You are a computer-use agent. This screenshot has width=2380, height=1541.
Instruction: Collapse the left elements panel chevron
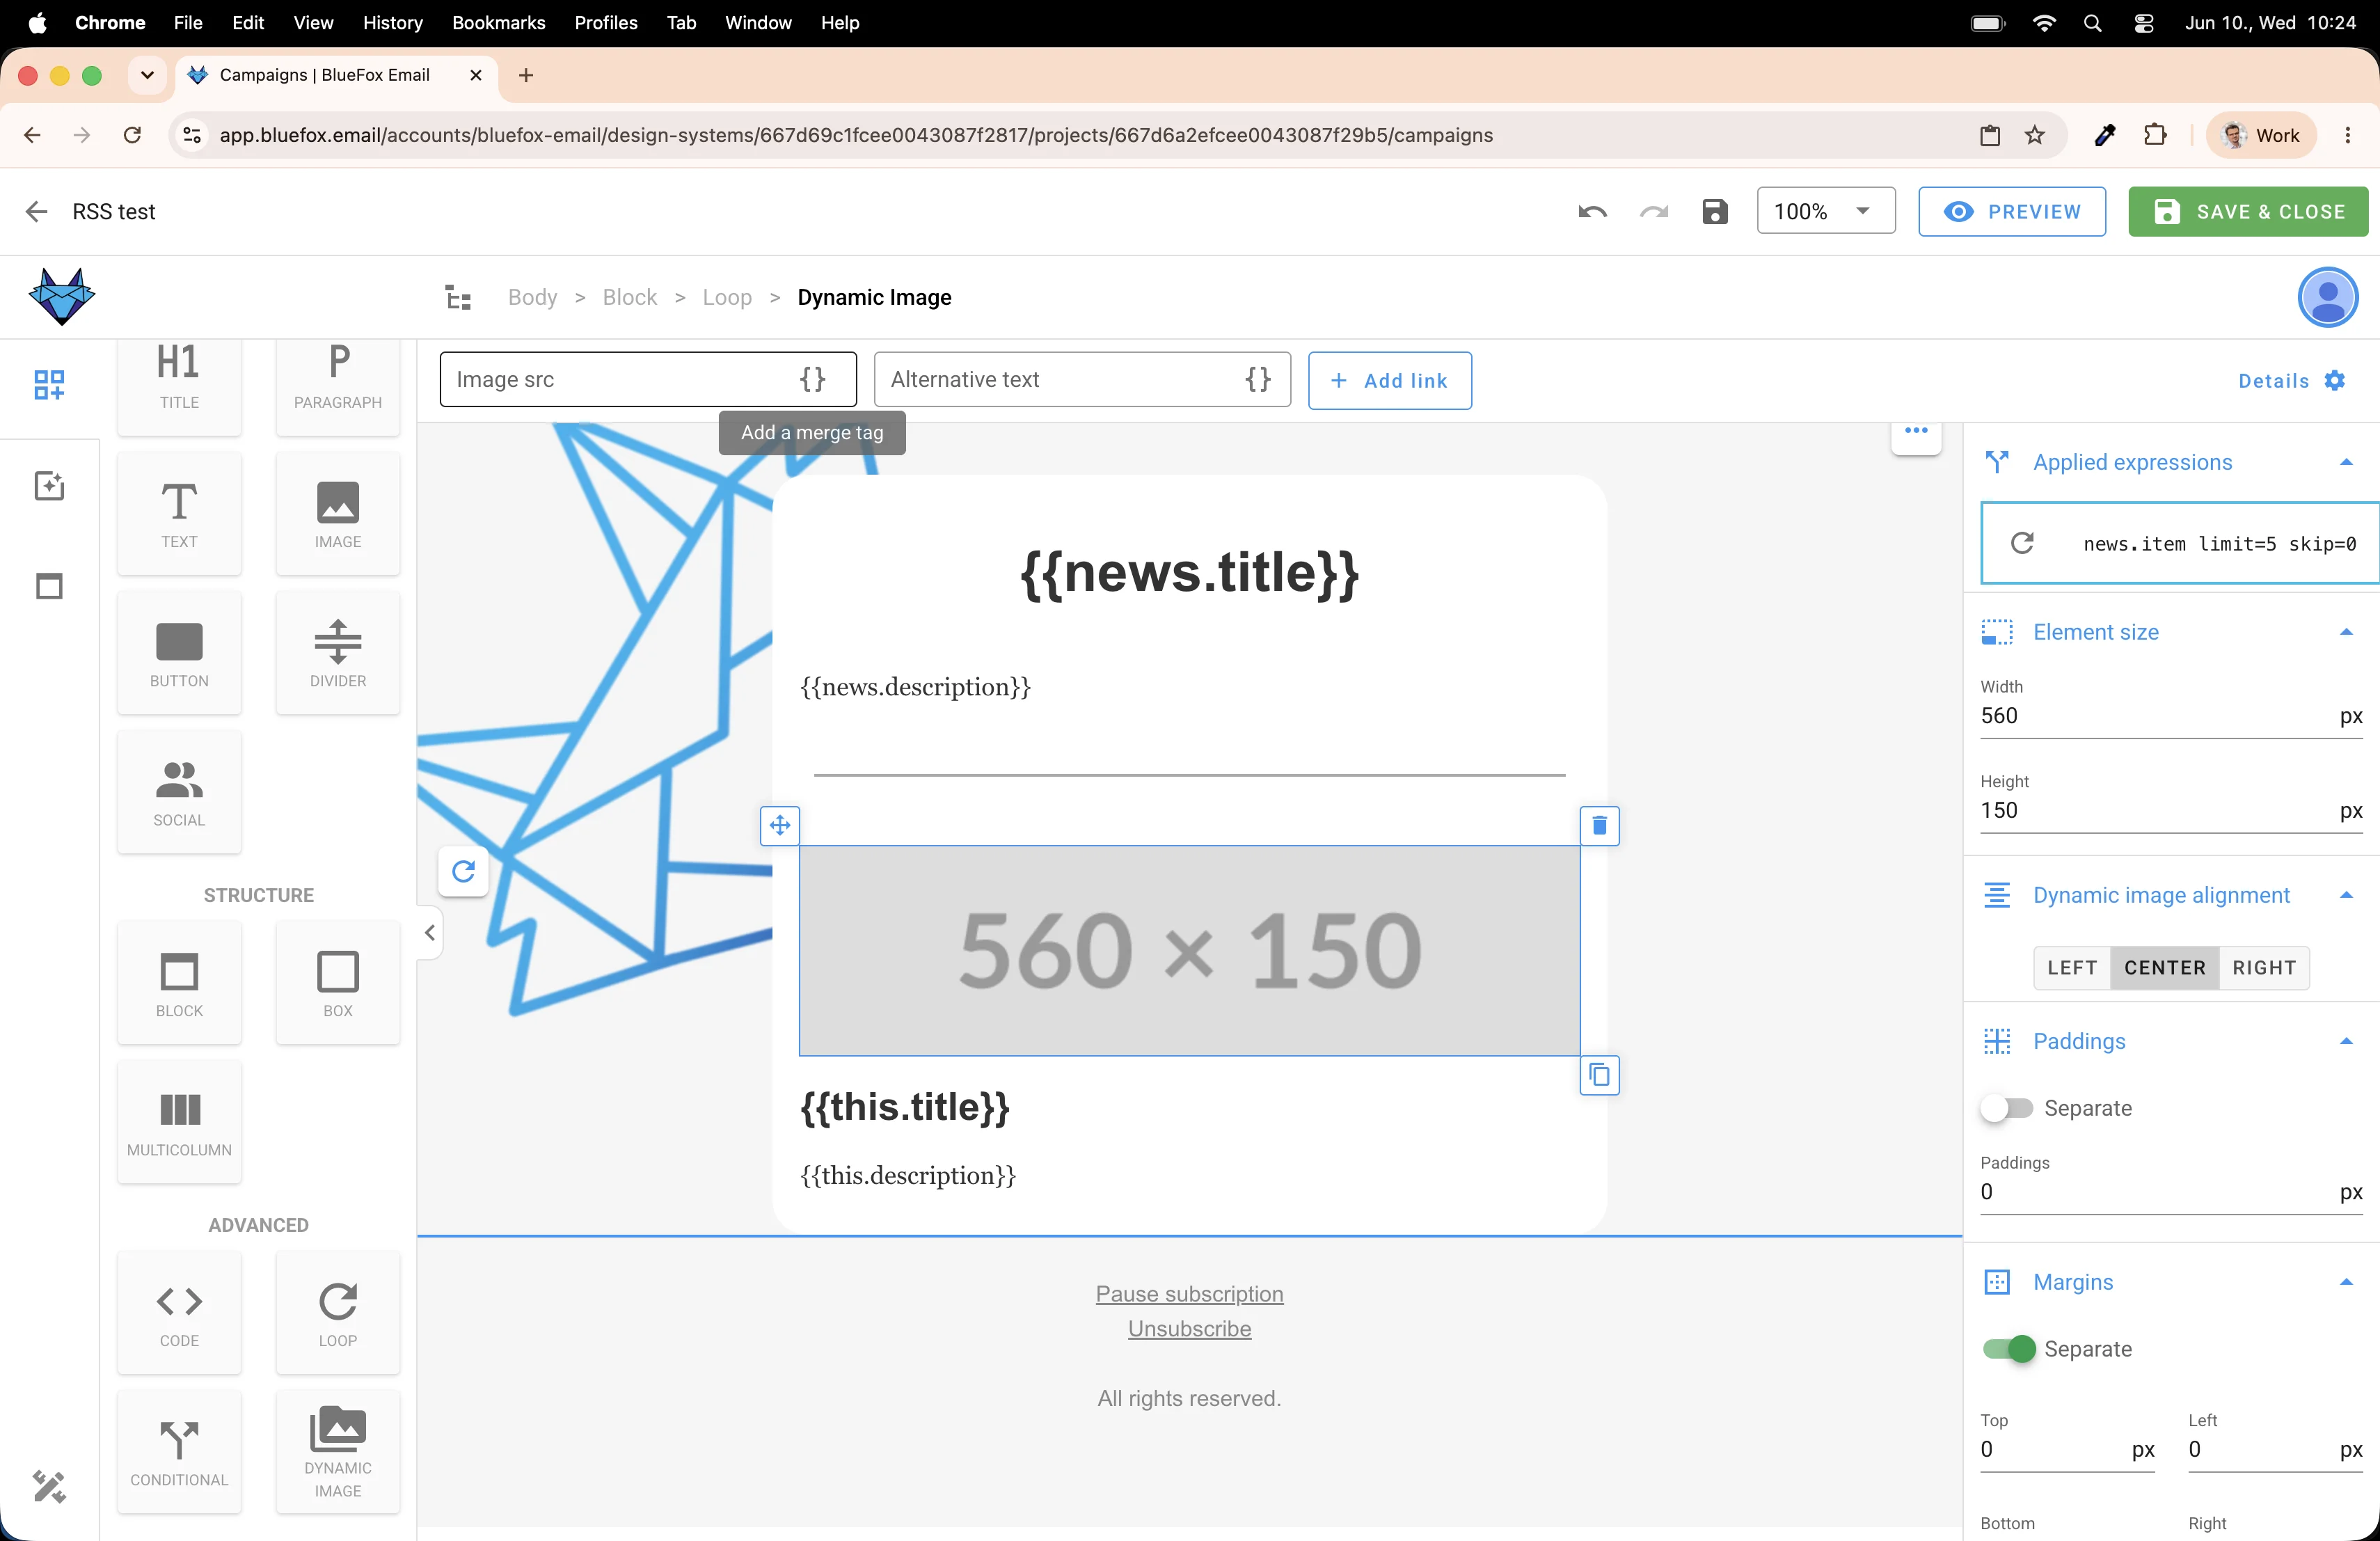point(430,933)
